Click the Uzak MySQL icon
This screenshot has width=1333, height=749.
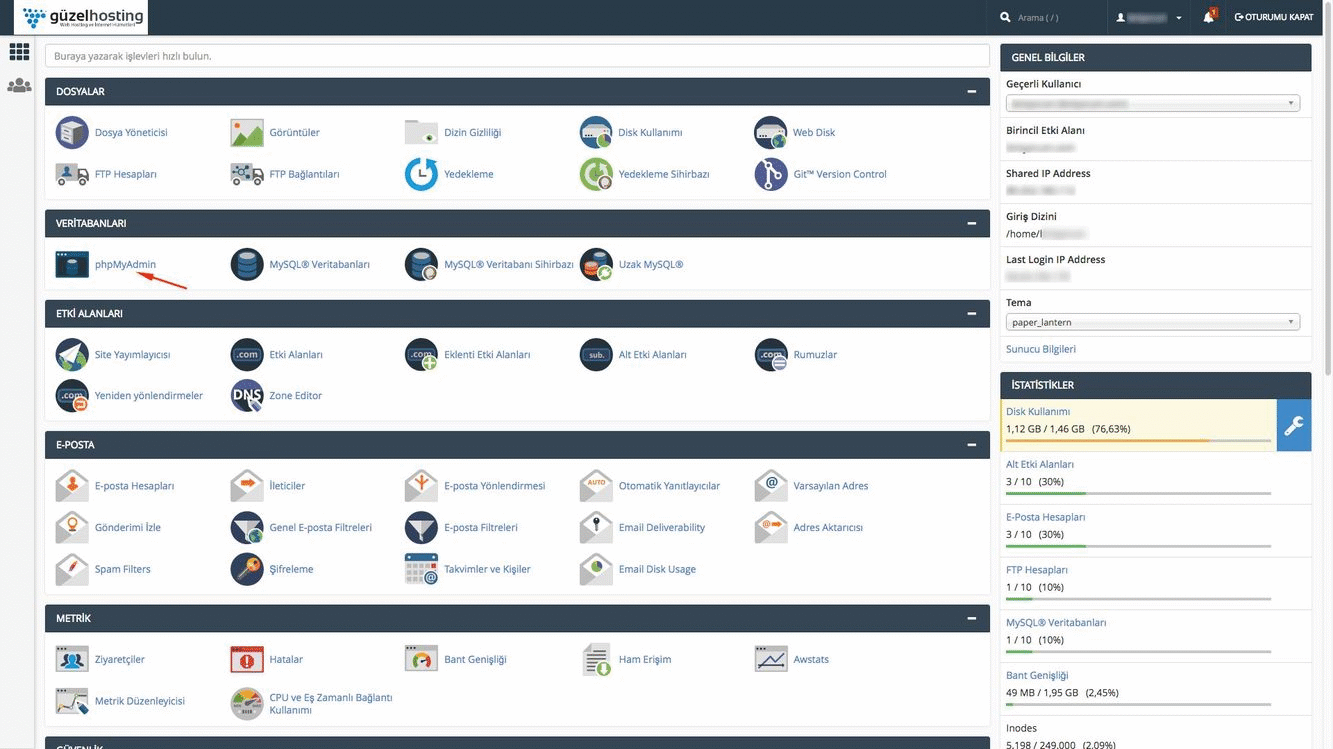point(596,264)
